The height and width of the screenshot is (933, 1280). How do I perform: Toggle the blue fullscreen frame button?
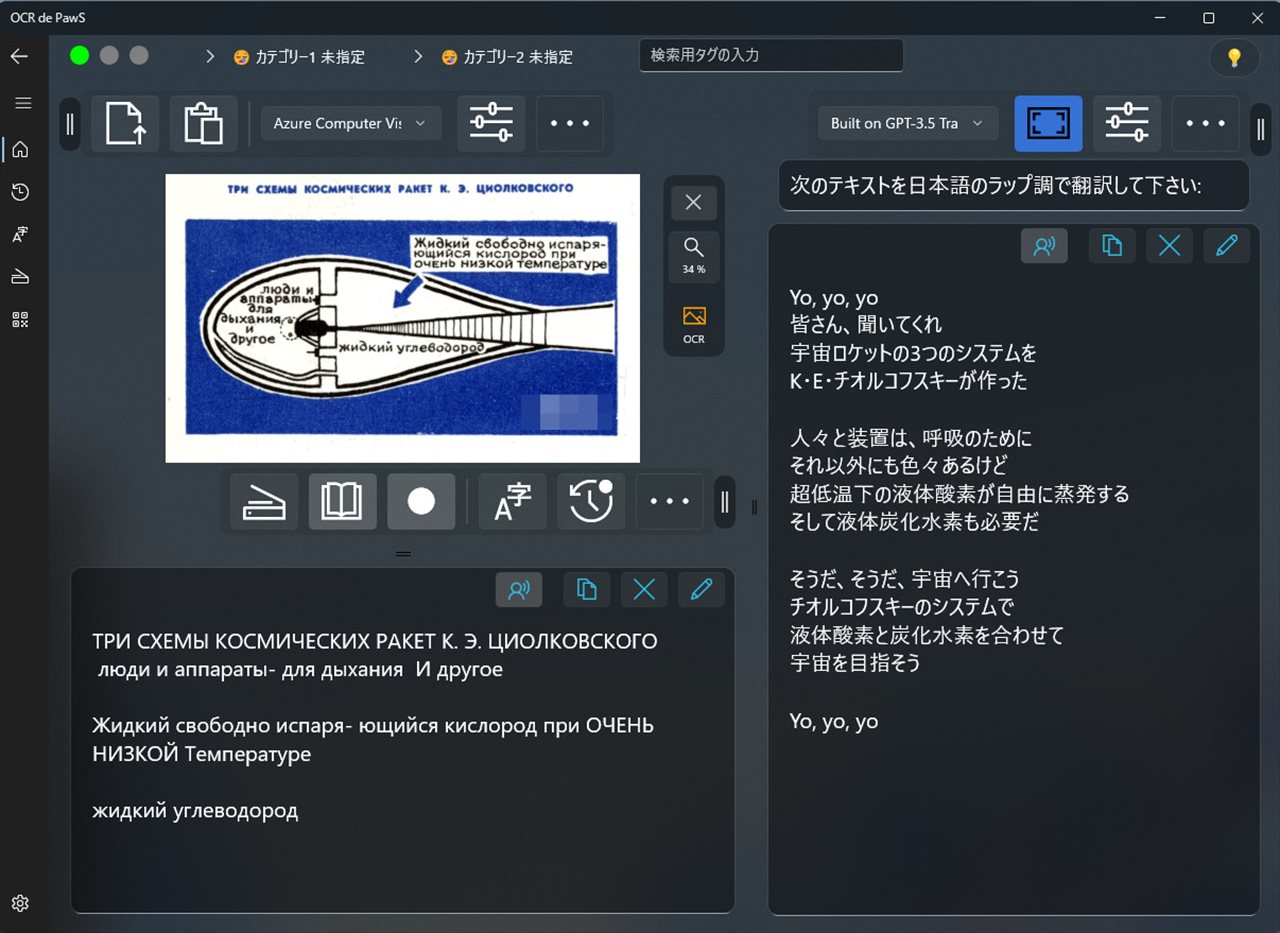(1048, 124)
